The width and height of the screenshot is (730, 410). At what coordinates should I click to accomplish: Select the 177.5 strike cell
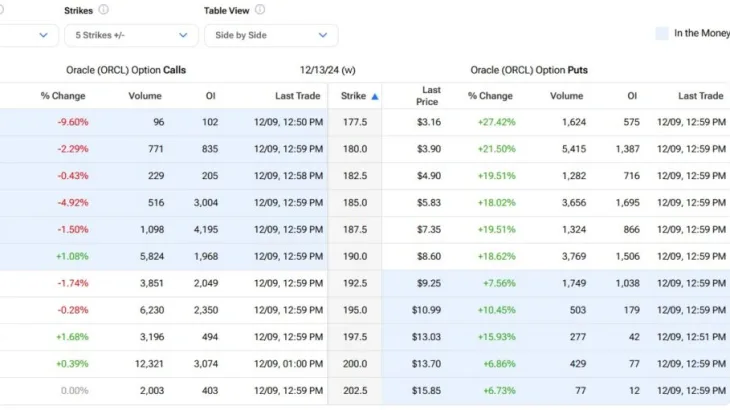[355, 122]
